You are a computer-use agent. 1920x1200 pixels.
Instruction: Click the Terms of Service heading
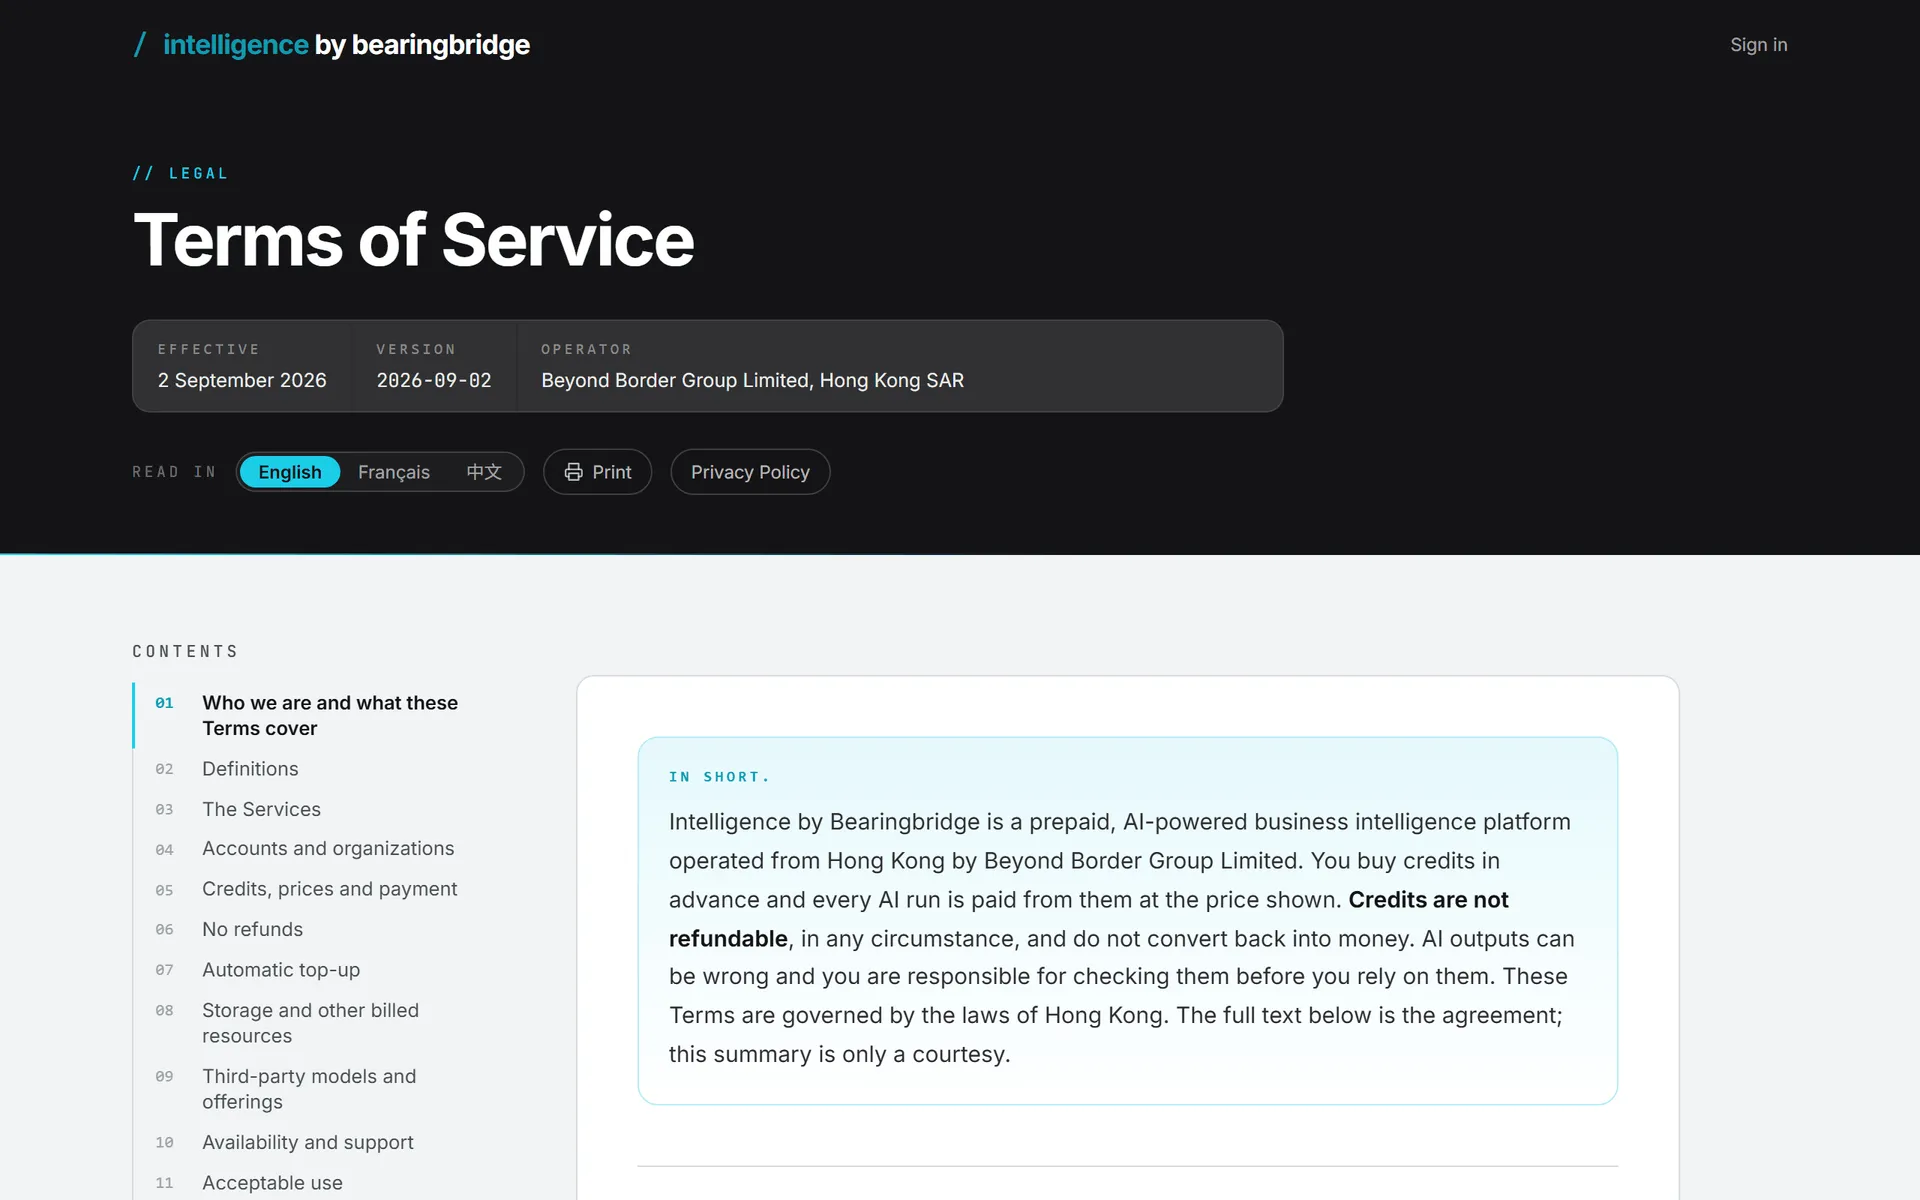(x=413, y=240)
